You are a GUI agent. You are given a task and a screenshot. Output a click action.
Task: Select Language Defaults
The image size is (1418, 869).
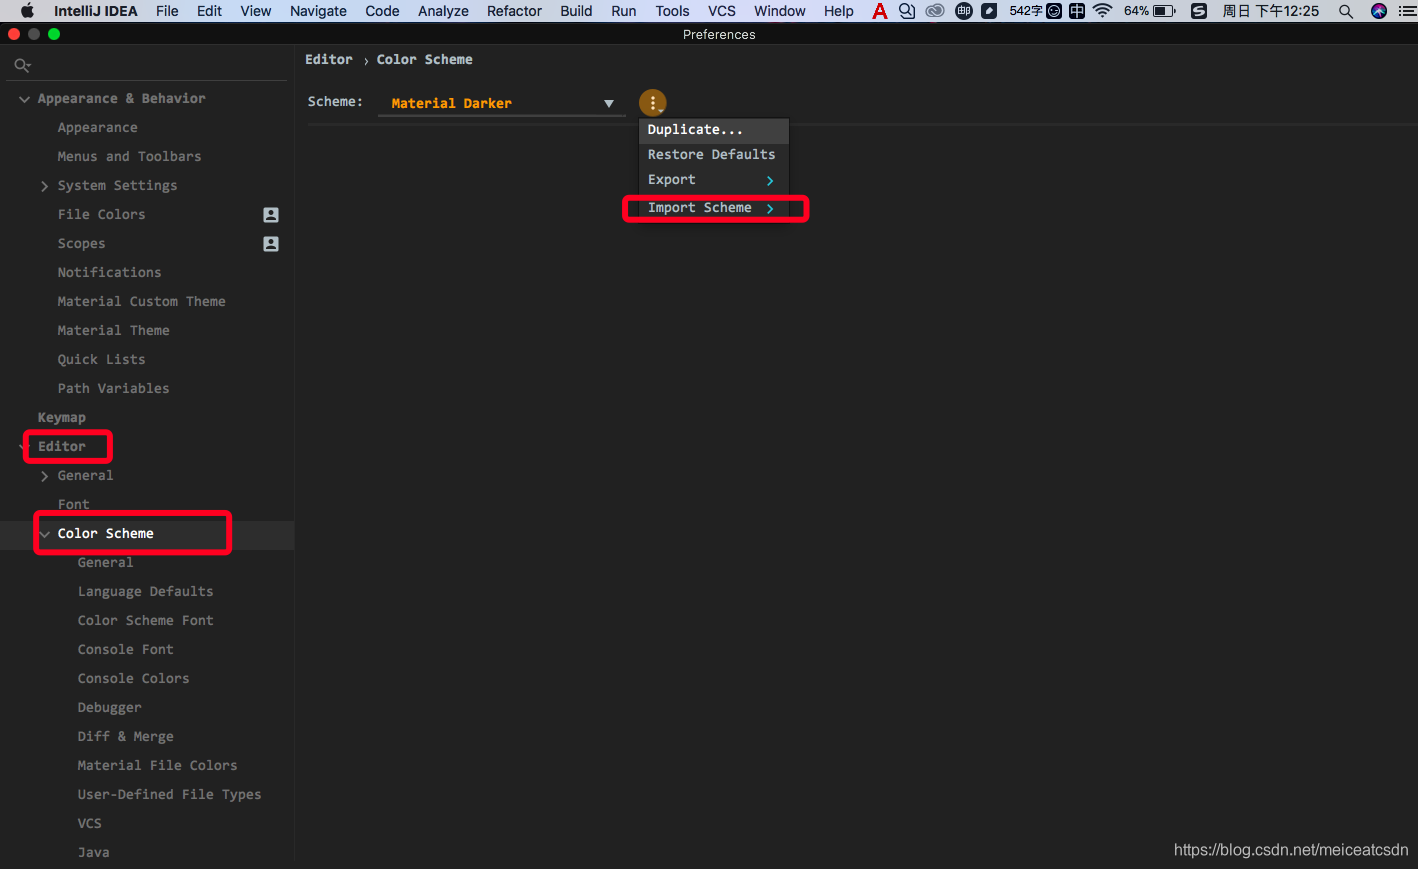145,592
